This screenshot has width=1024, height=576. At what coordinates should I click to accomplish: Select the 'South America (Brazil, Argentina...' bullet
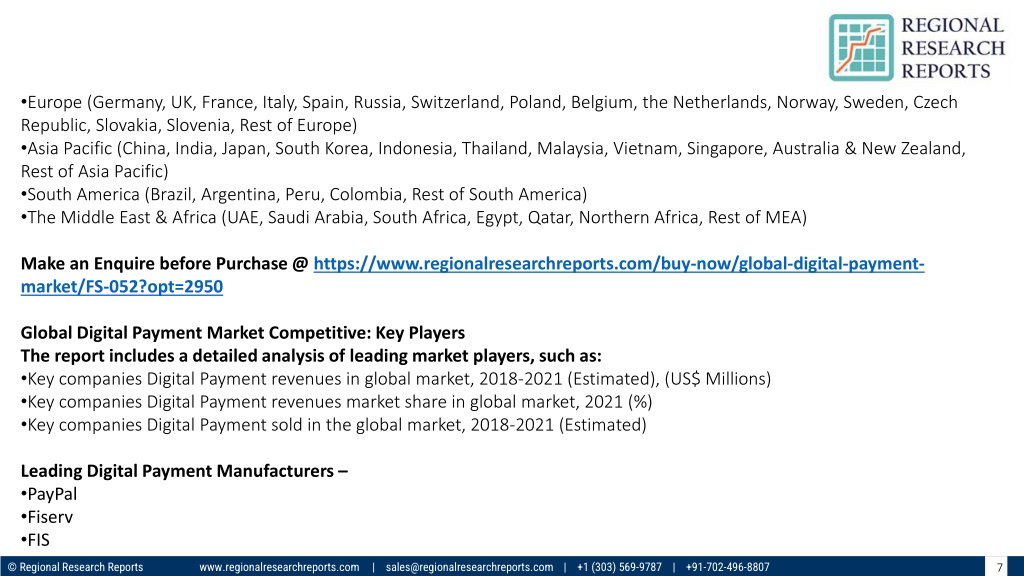[x=304, y=194]
